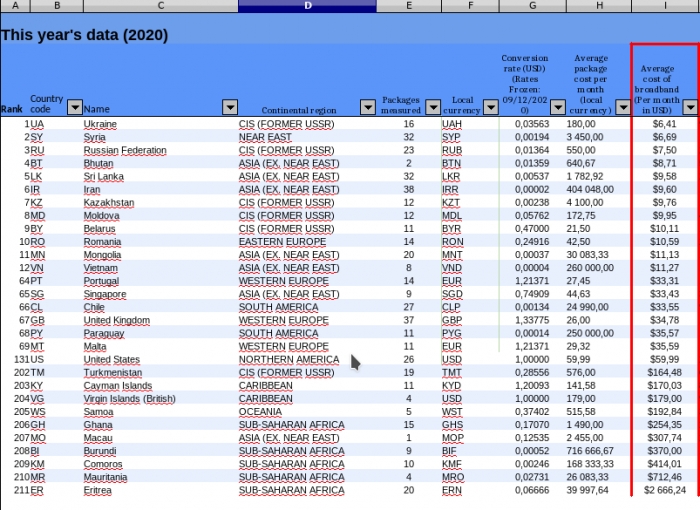Image resolution: width=700 pixels, height=510 pixels.
Task: Select the Malta name cell
Action: click(x=161, y=346)
